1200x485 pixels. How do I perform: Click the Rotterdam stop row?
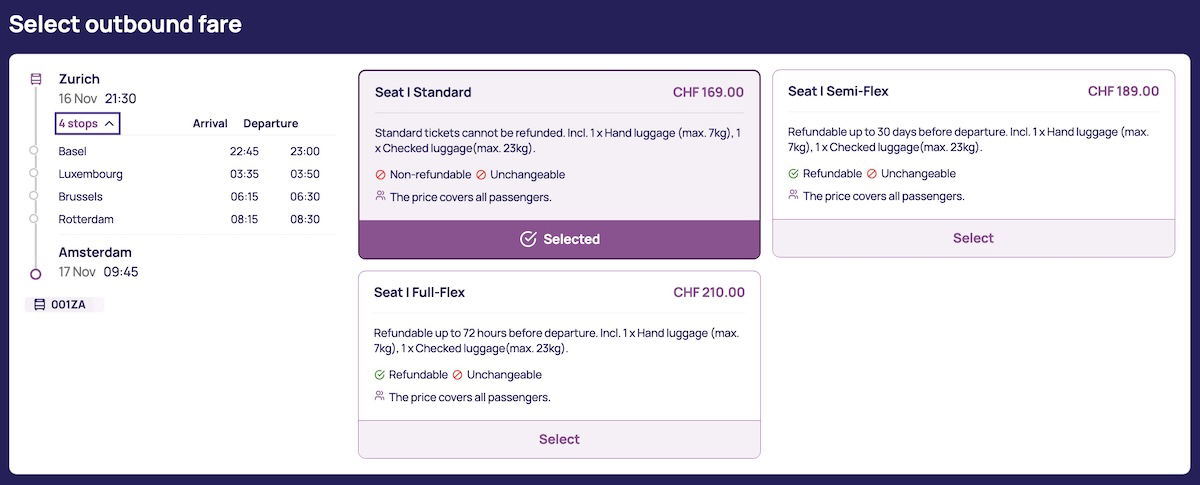pos(185,219)
